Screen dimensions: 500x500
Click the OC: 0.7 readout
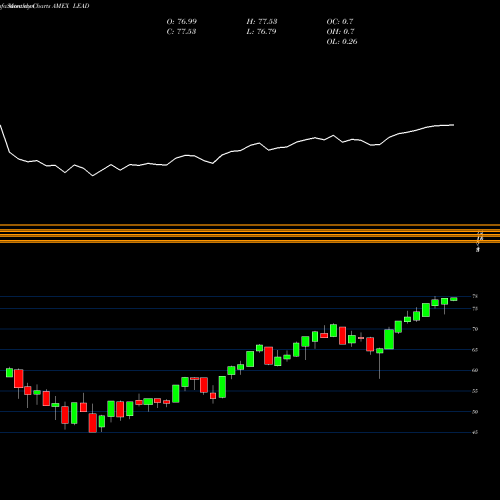340,22
